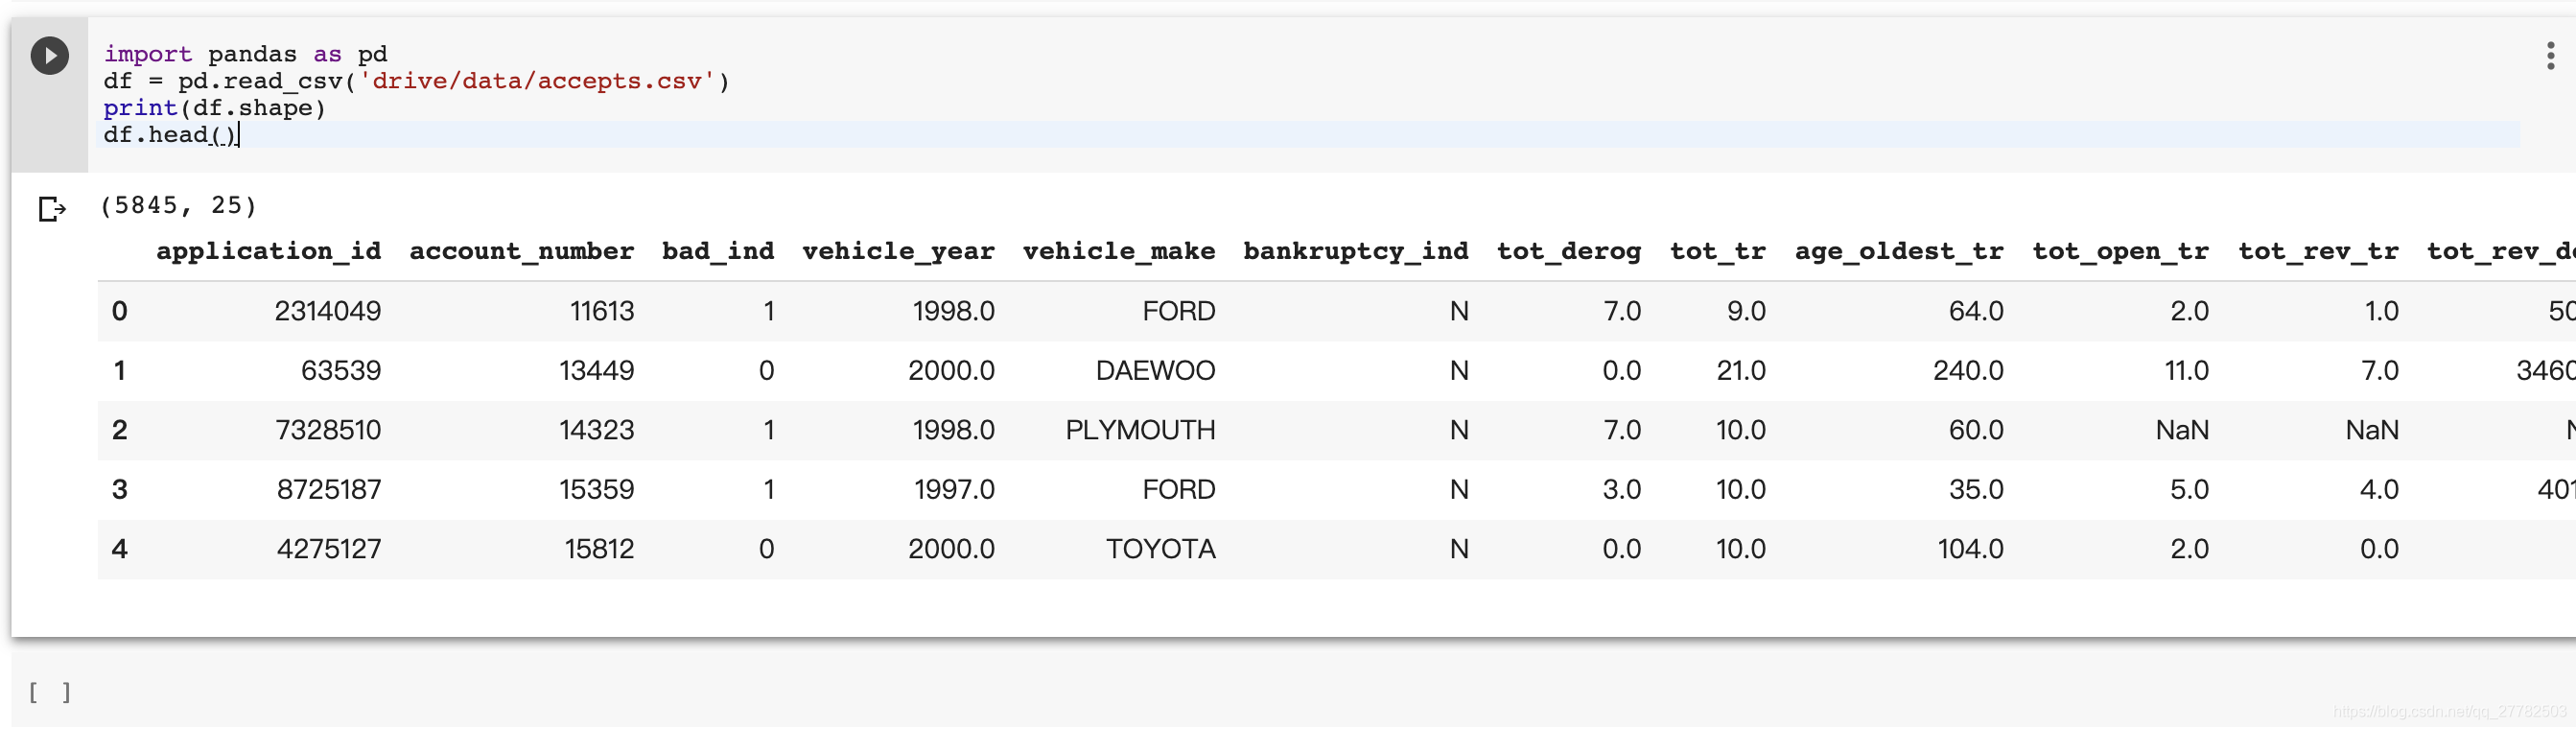This screenshot has height=729, width=2576.
Task: Click account number 13449 cell
Action: 596,371
